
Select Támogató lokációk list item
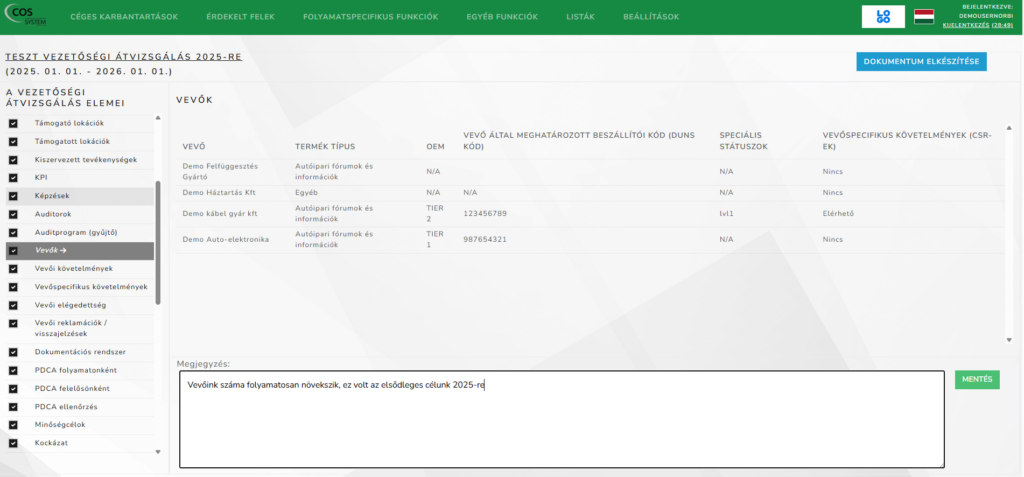point(69,123)
